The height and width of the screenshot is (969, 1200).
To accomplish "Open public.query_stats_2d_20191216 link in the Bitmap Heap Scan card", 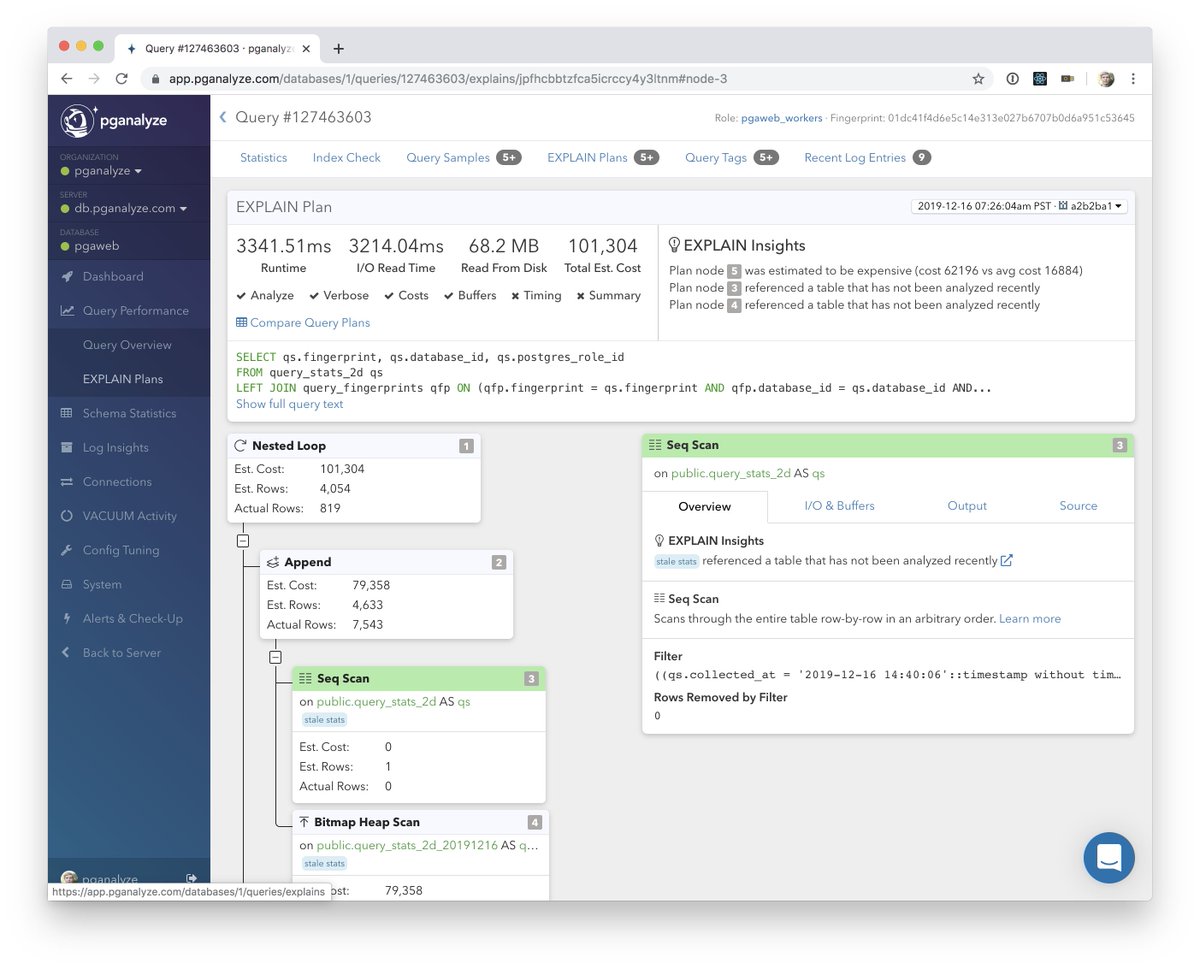I will click(x=408, y=845).
